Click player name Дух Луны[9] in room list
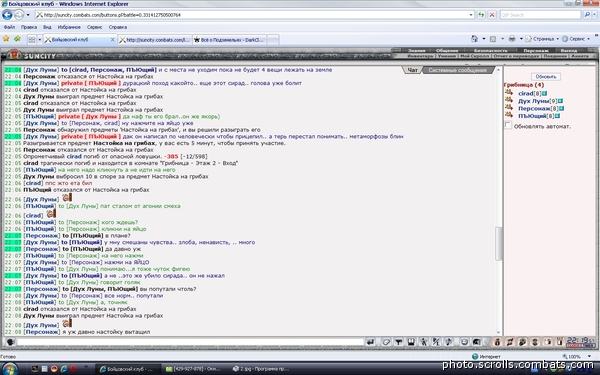Screen dimensions: 600x375 point(537,101)
